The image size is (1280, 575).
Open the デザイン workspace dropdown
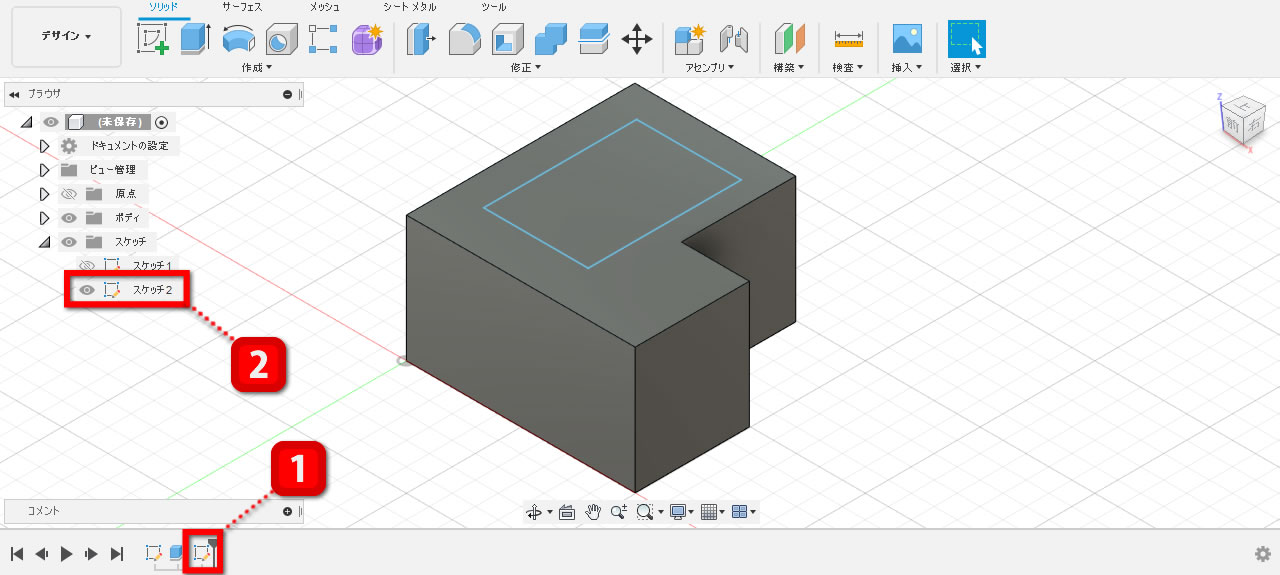[x=66, y=37]
